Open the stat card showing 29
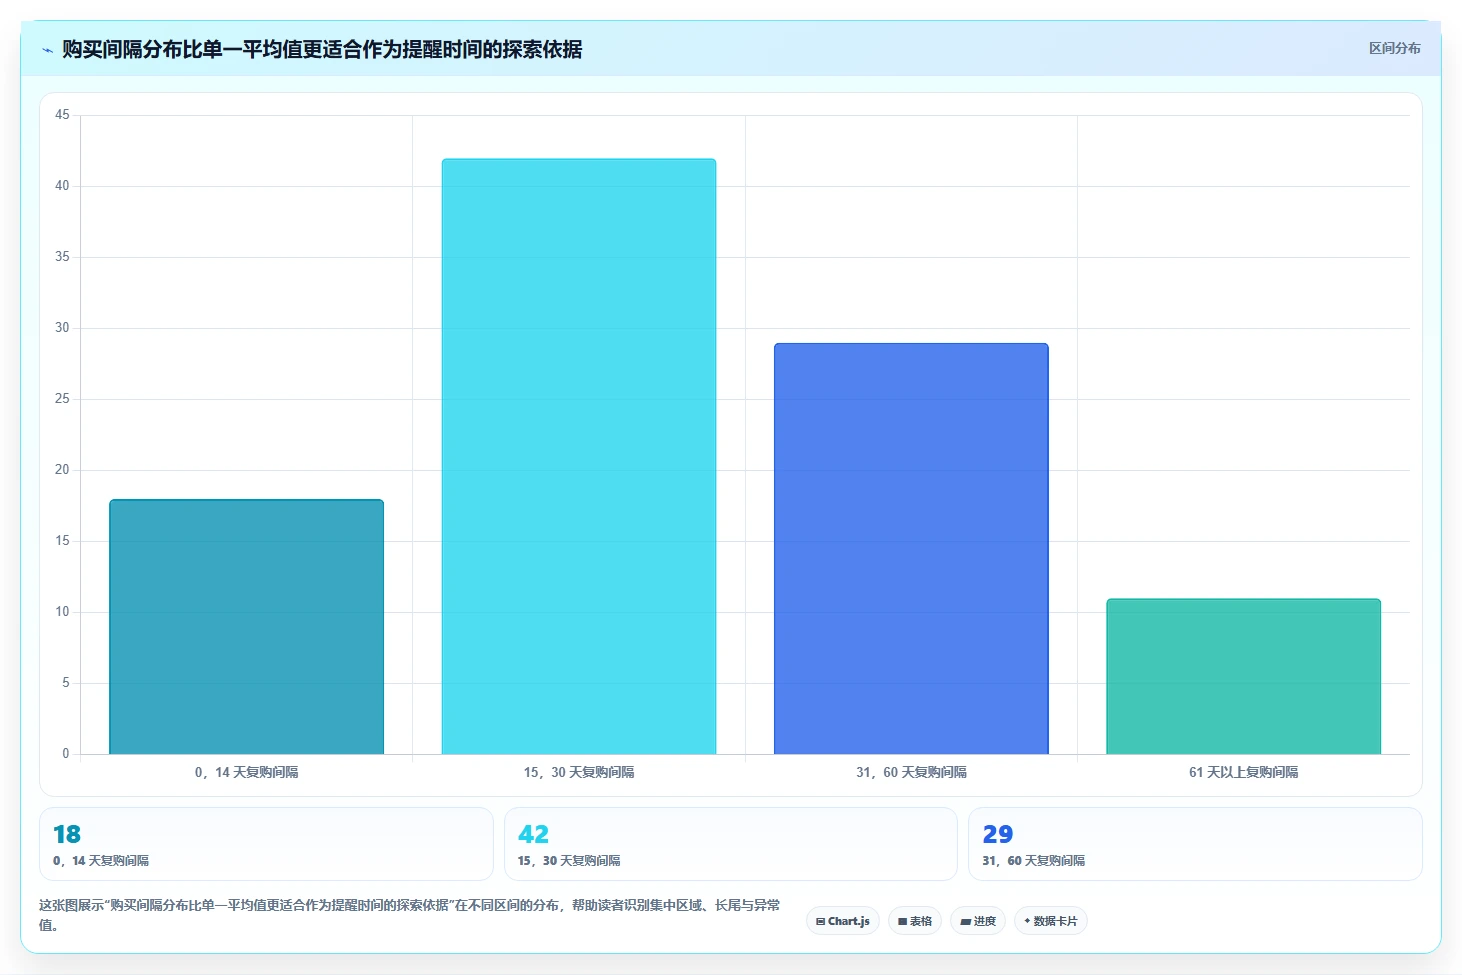Screen dimensions: 1462x975 1195,844
